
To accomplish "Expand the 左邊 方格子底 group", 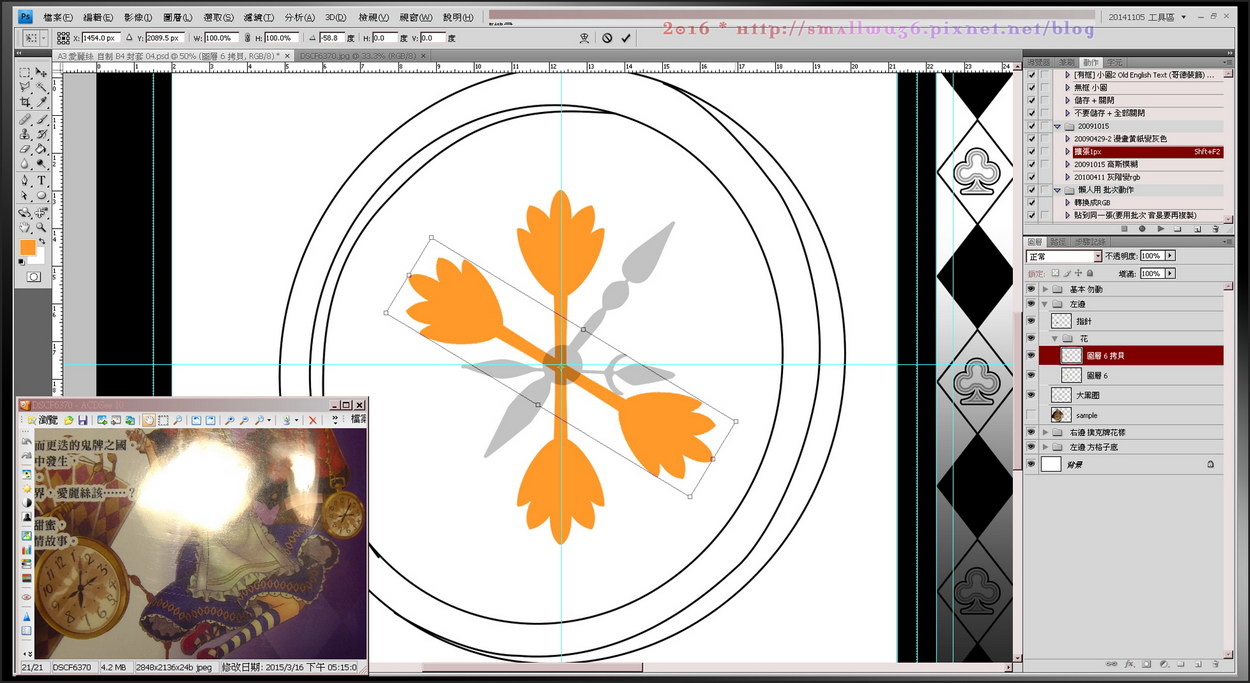I will click(x=1046, y=446).
